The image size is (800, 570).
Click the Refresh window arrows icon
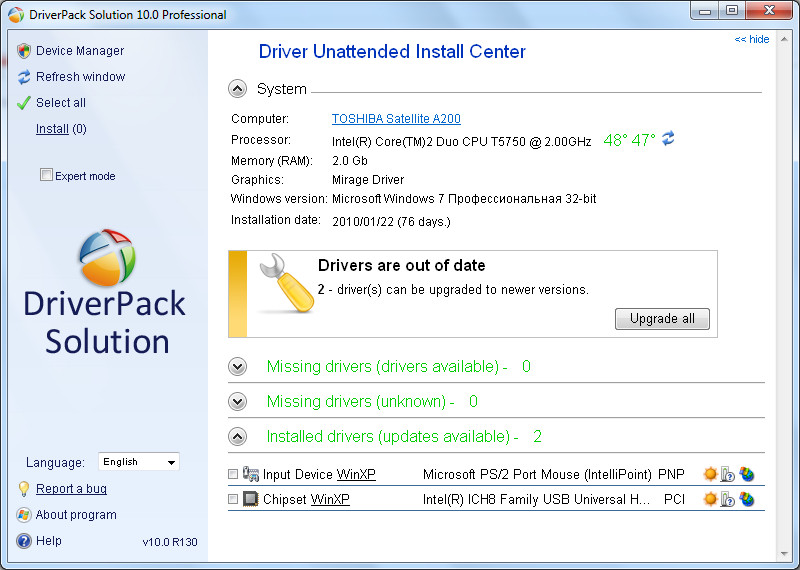[24, 77]
